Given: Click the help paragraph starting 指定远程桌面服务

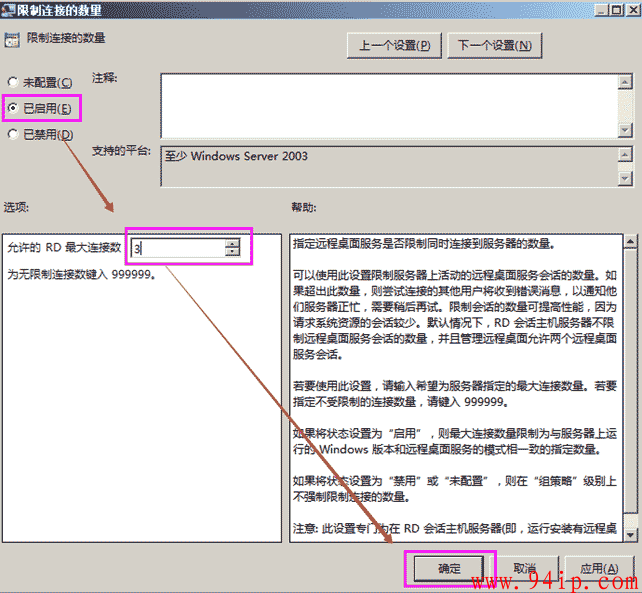Looking at the screenshot, I should 424,244.
